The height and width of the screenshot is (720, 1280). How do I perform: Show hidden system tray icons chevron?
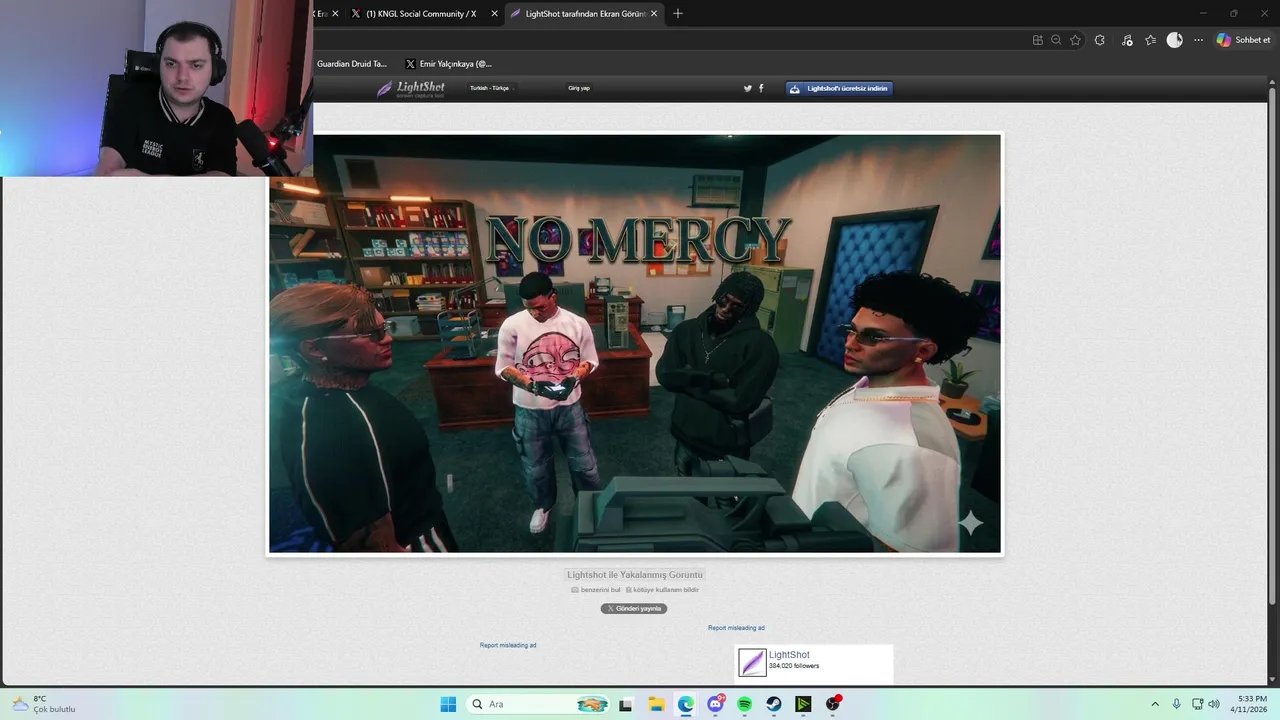[1155, 704]
